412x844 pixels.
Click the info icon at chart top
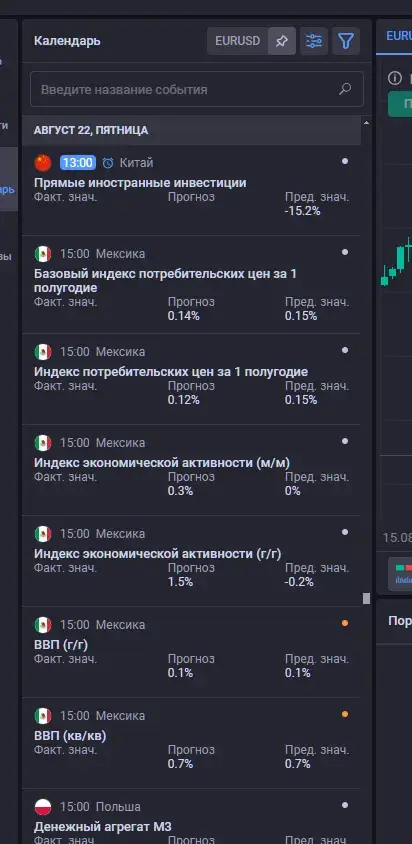[x=395, y=78]
